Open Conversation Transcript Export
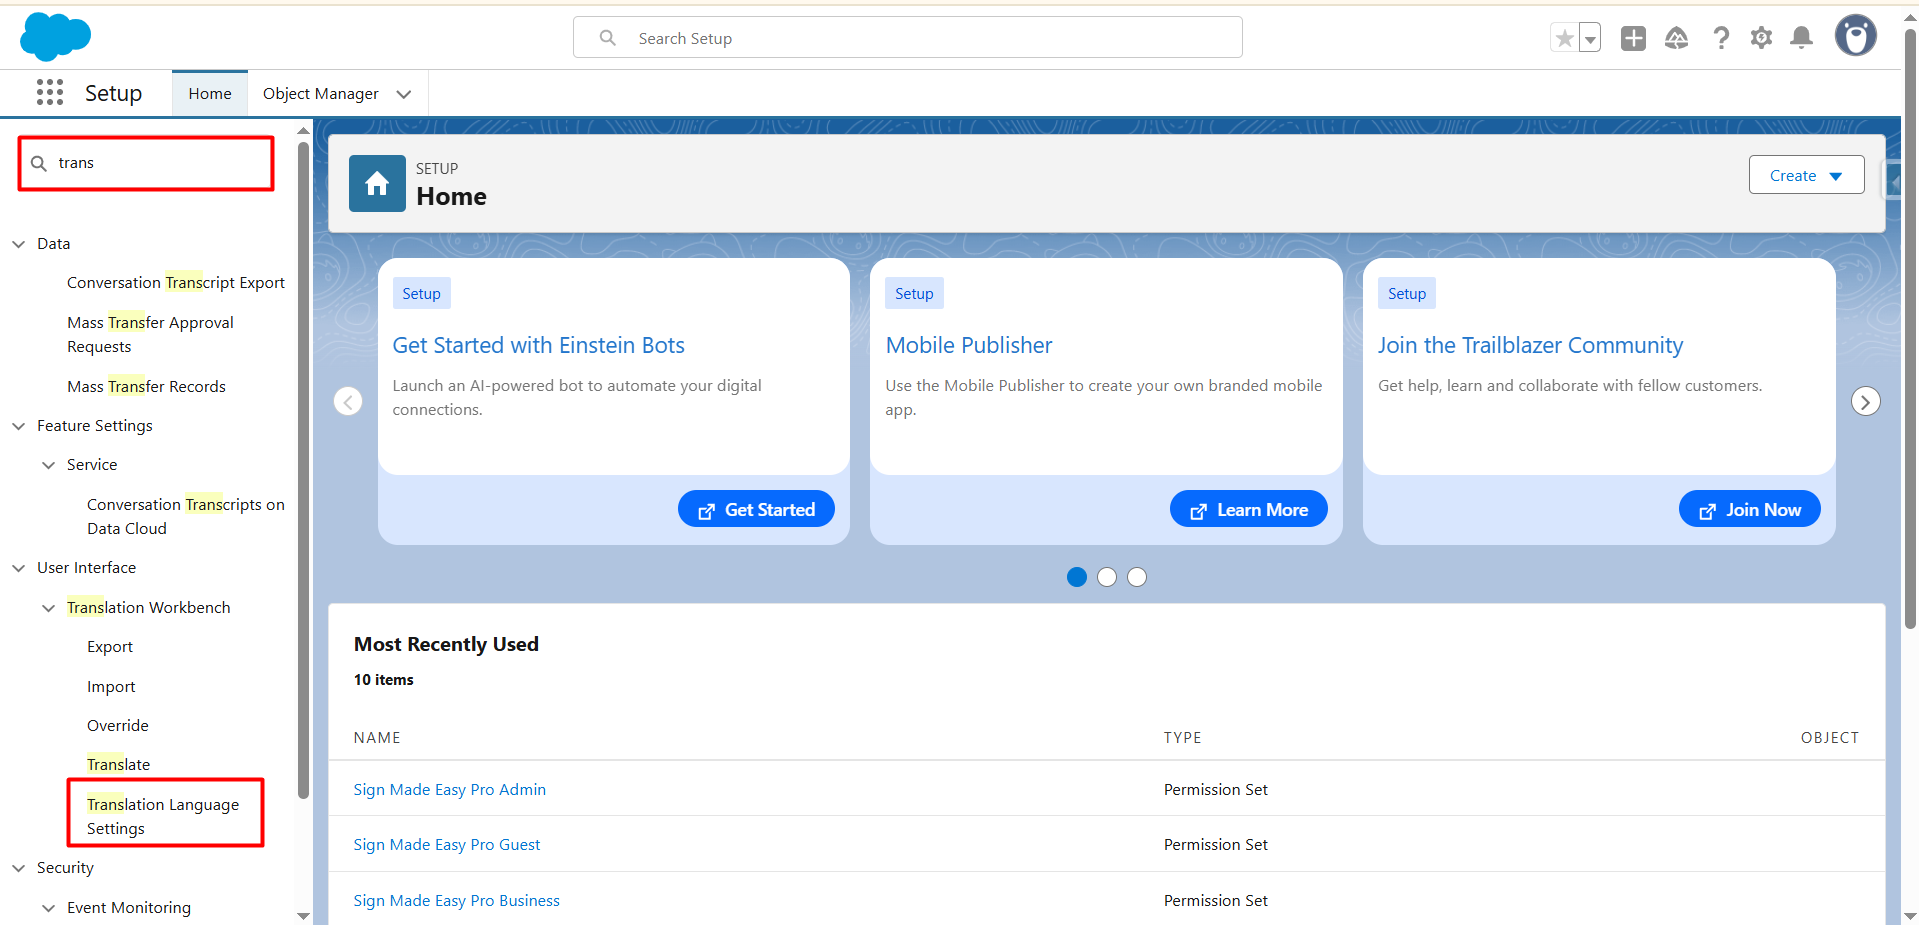Image resolution: width=1919 pixels, height=925 pixels. [176, 283]
